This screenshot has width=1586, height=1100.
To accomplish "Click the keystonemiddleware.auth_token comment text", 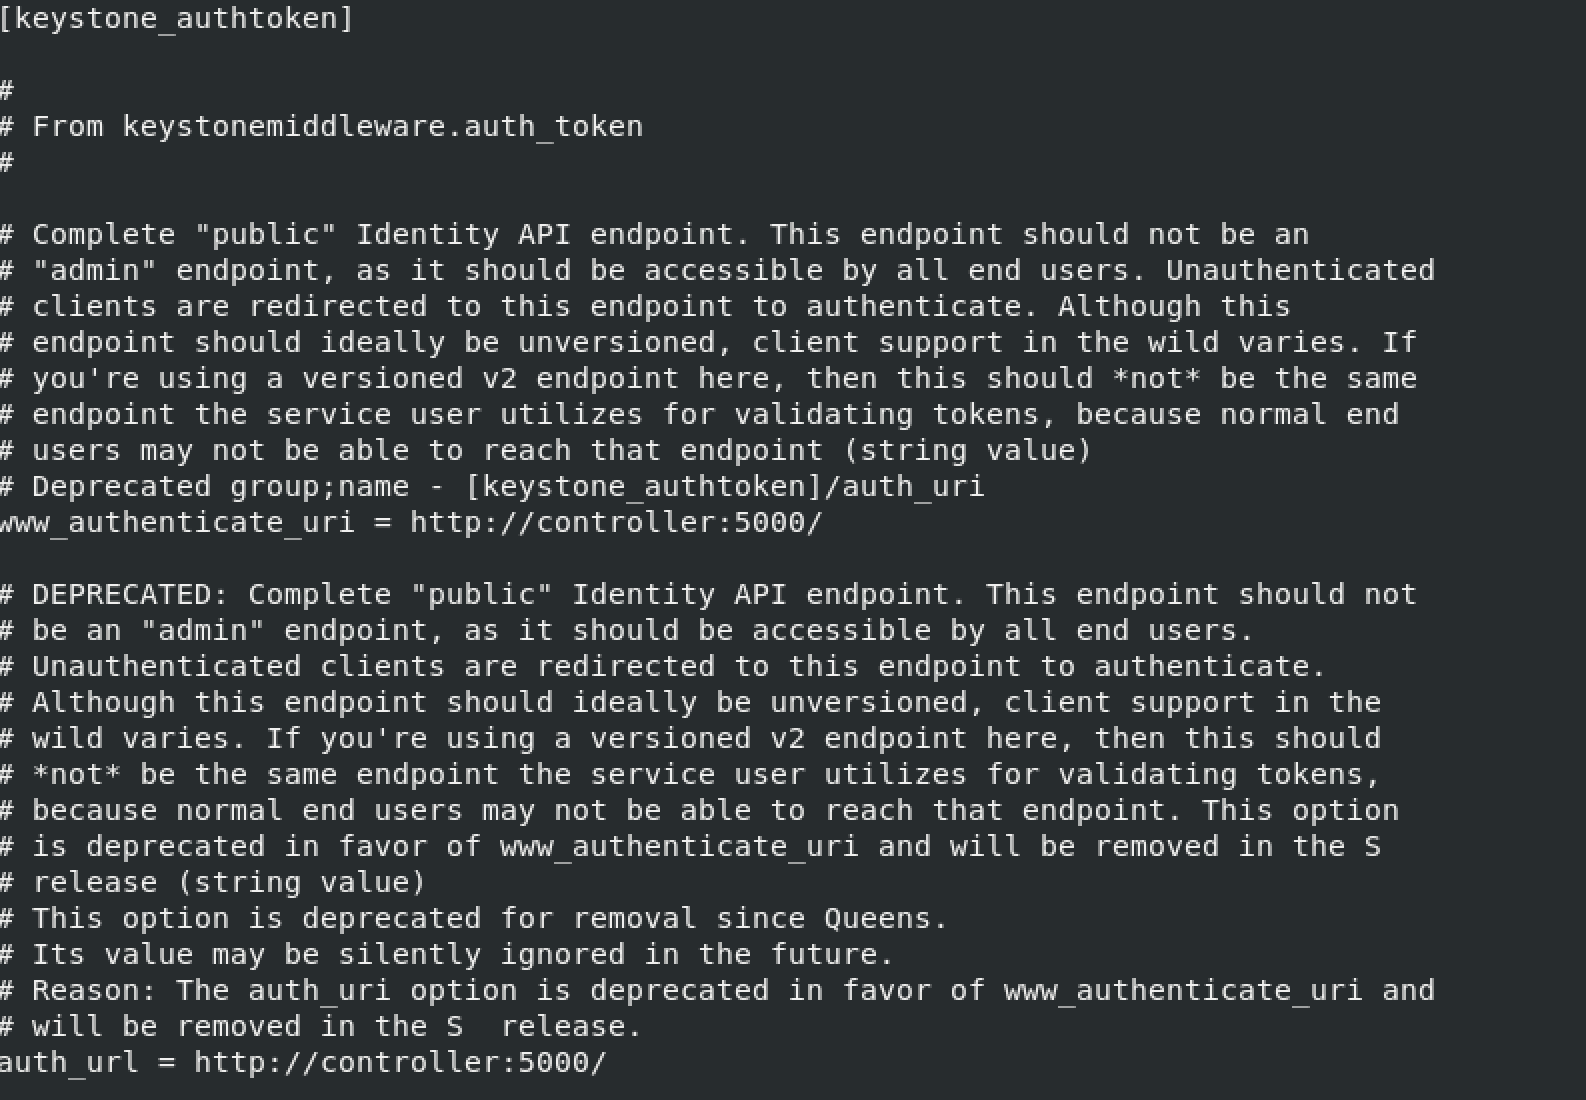I will [x=383, y=127].
